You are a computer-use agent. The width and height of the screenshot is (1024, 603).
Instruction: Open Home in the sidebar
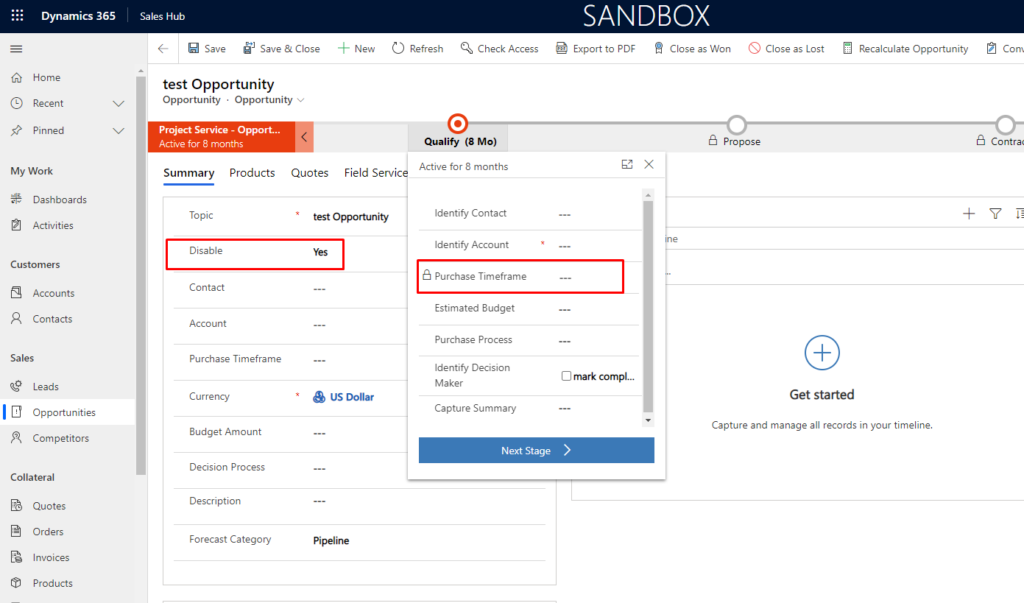pyautogui.click(x=46, y=77)
